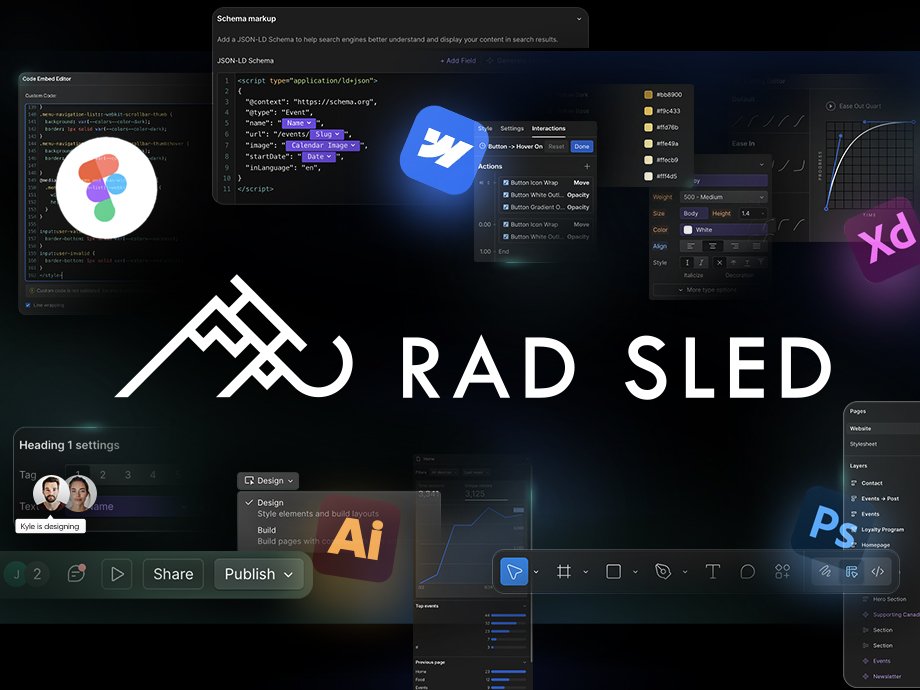Open the Name field dropdown in schema code

coord(299,123)
